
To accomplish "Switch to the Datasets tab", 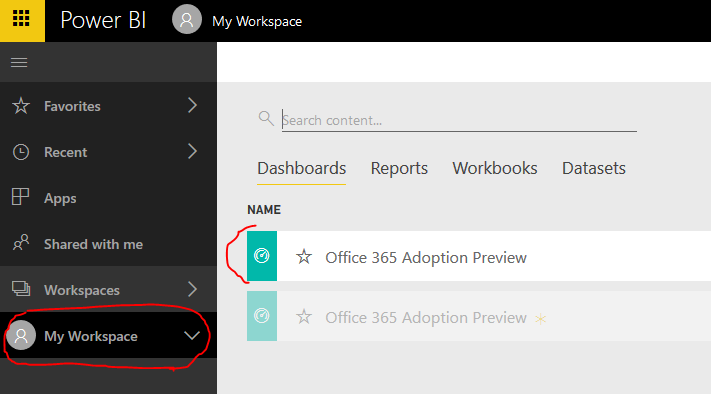I will [x=594, y=169].
